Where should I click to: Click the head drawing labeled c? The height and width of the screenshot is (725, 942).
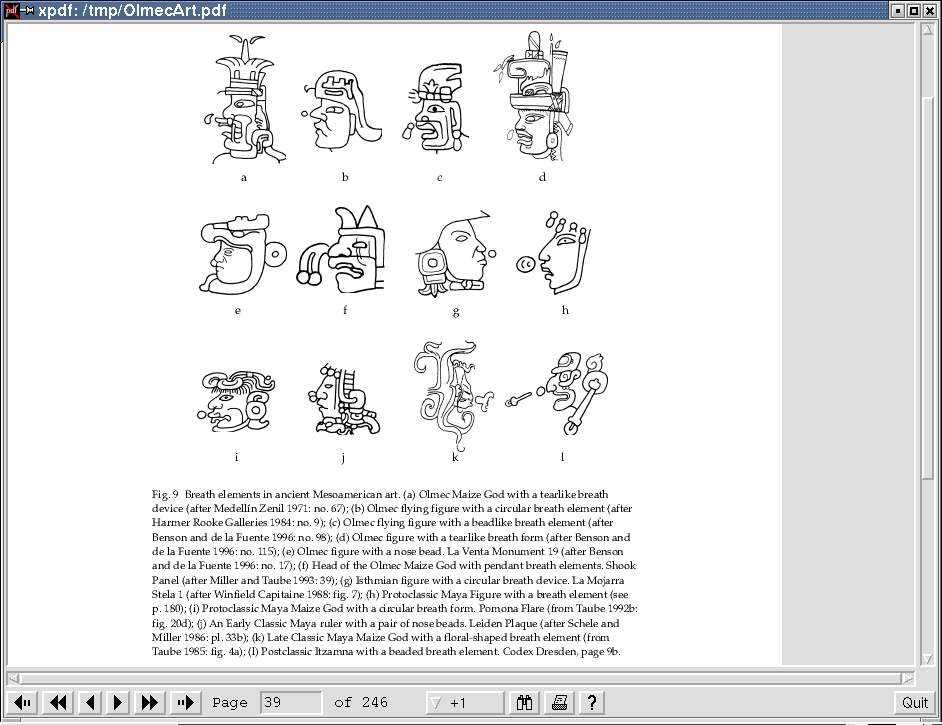coord(434,107)
